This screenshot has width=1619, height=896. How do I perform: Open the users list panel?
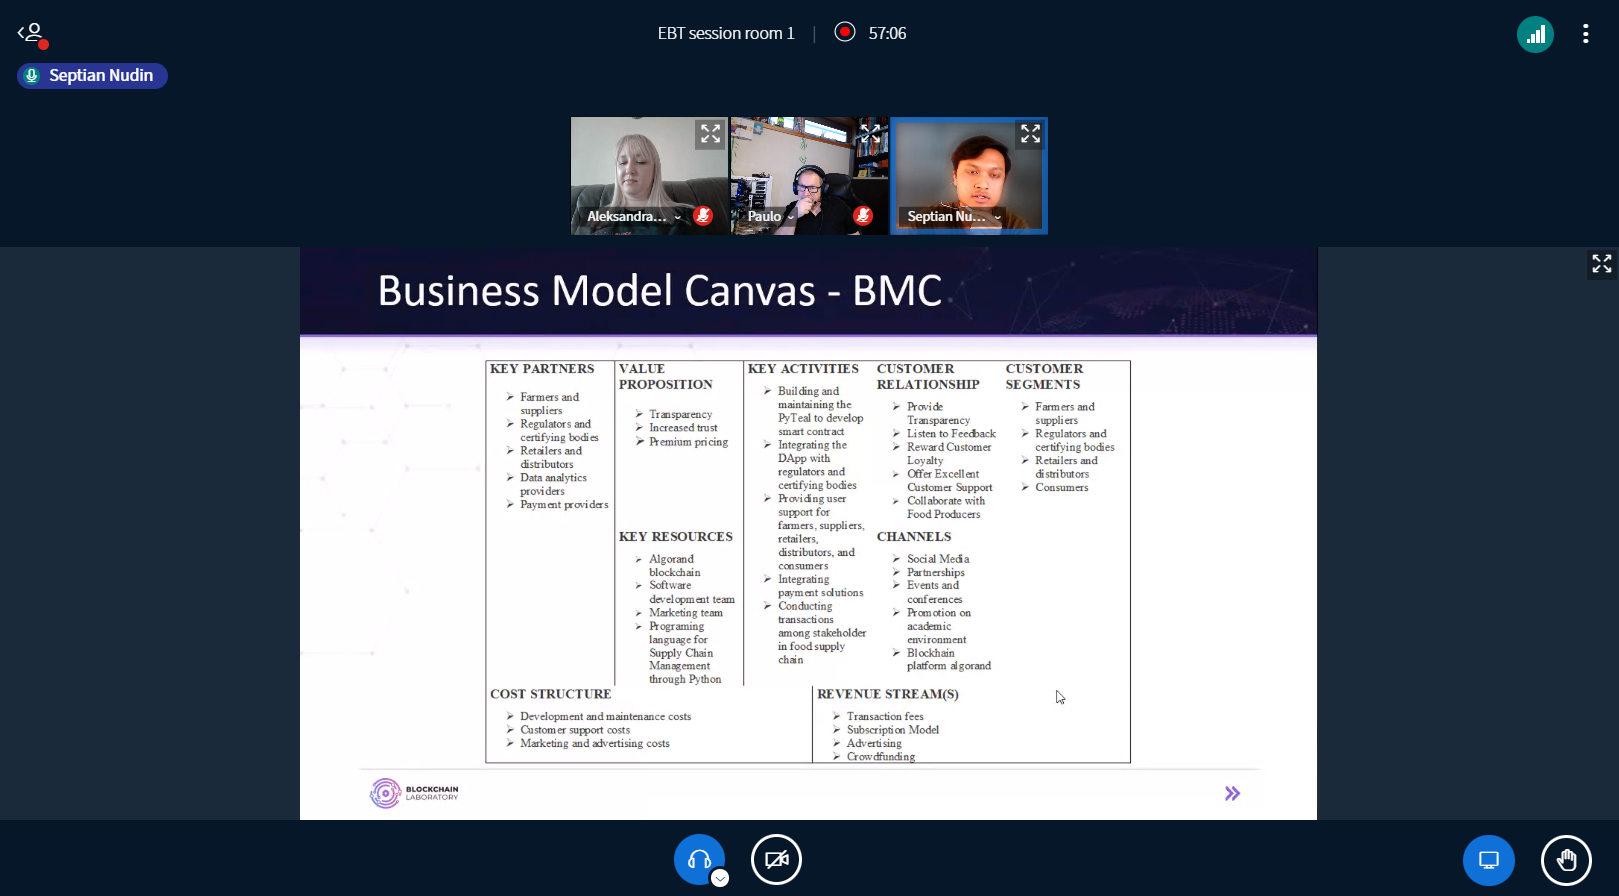pos(32,34)
